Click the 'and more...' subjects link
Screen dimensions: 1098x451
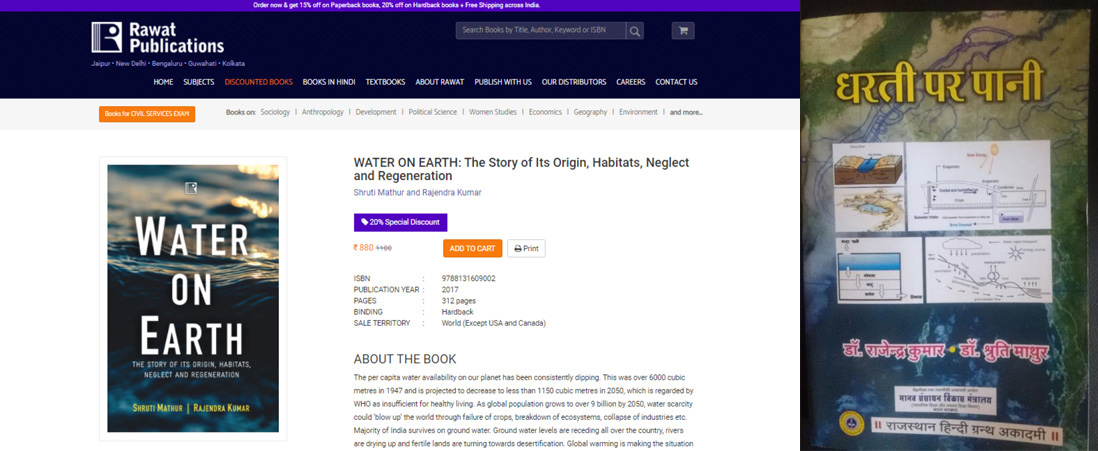686,112
